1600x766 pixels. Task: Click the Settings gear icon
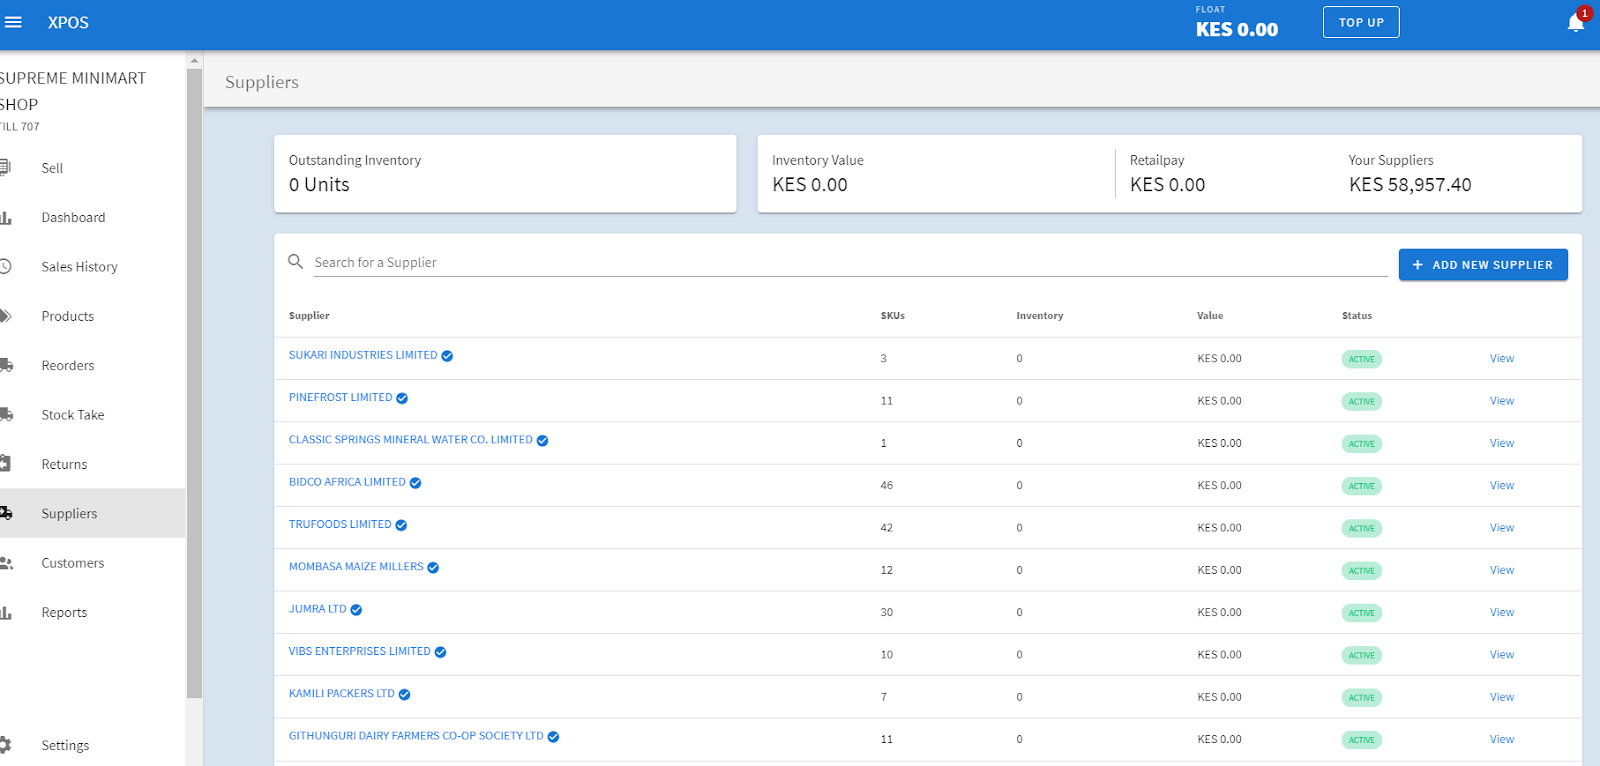pos(5,745)
